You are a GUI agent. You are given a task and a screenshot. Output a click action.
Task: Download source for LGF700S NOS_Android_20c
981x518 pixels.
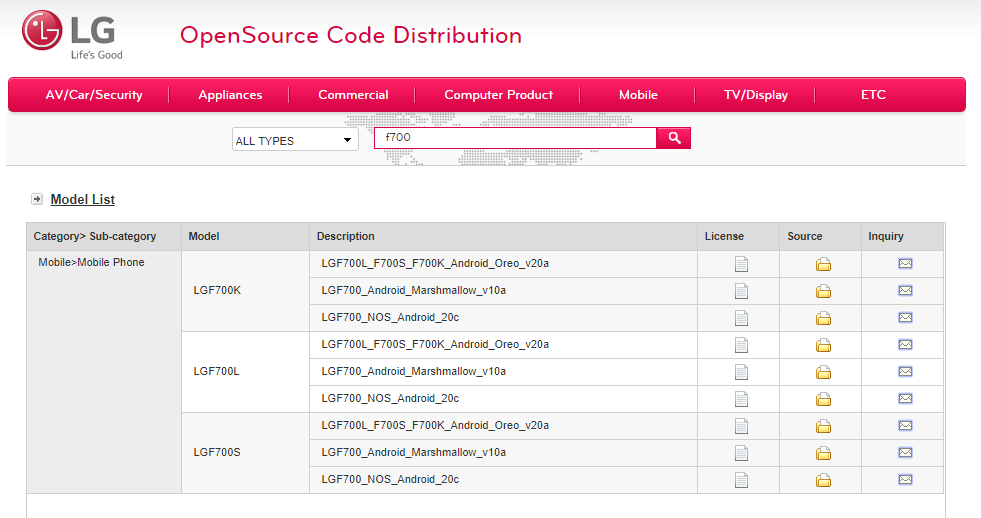pyautogui.click(x=823, y=480)
